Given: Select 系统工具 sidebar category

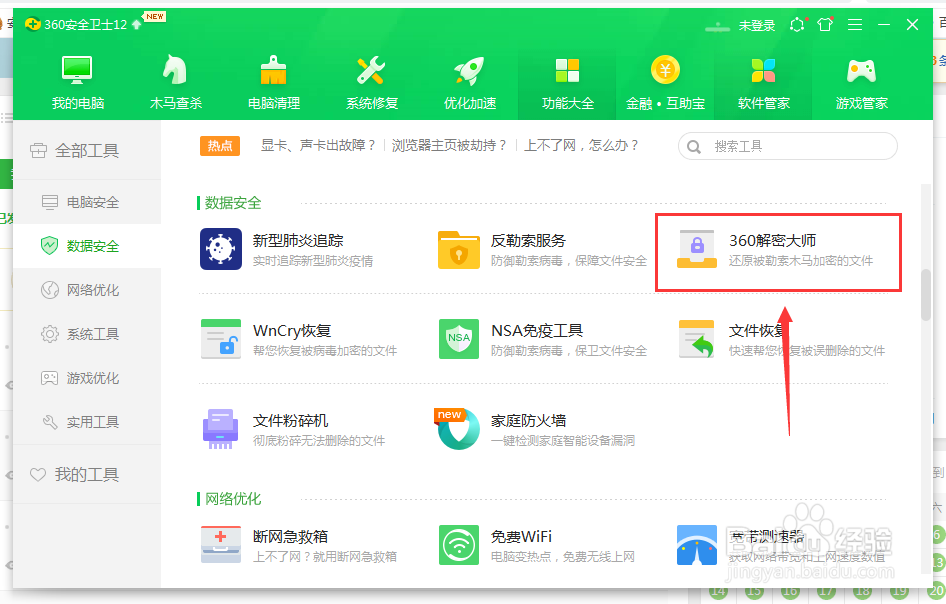Looking at the screenshot, I should (87, 334).
